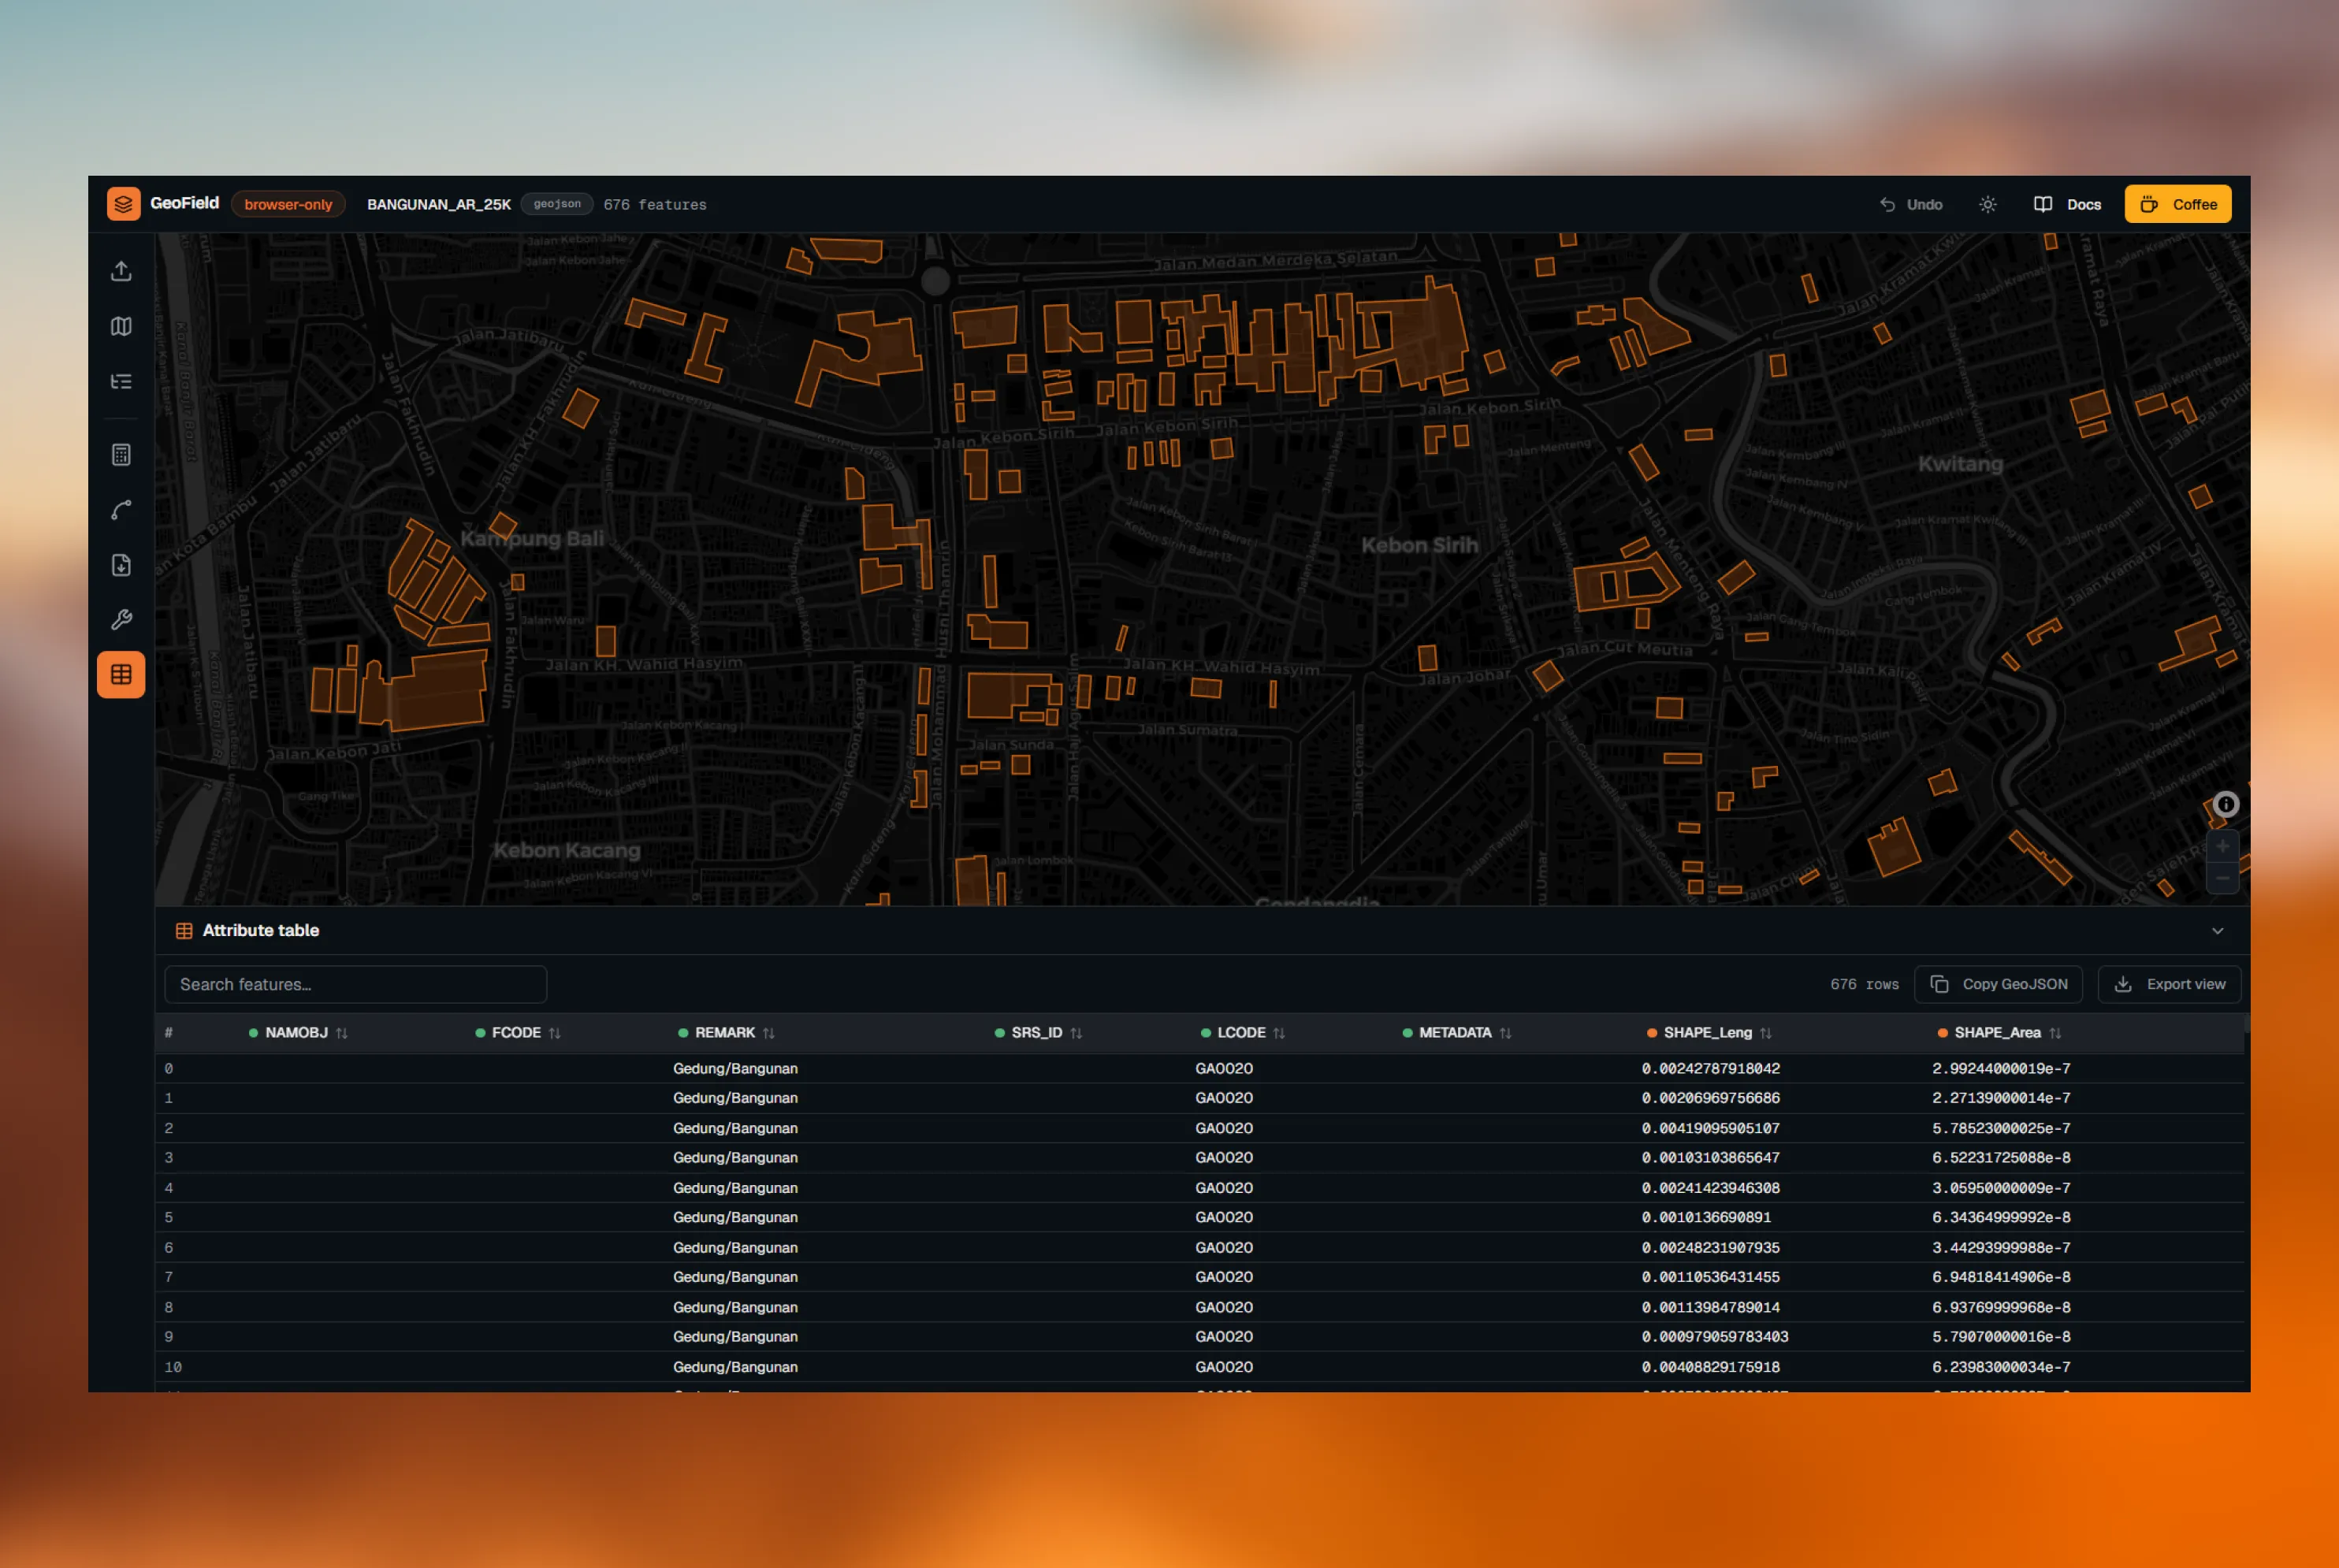2339x1568 pixels.
Task: Open the upload data sidebar icon
Action: coord(121,271)
